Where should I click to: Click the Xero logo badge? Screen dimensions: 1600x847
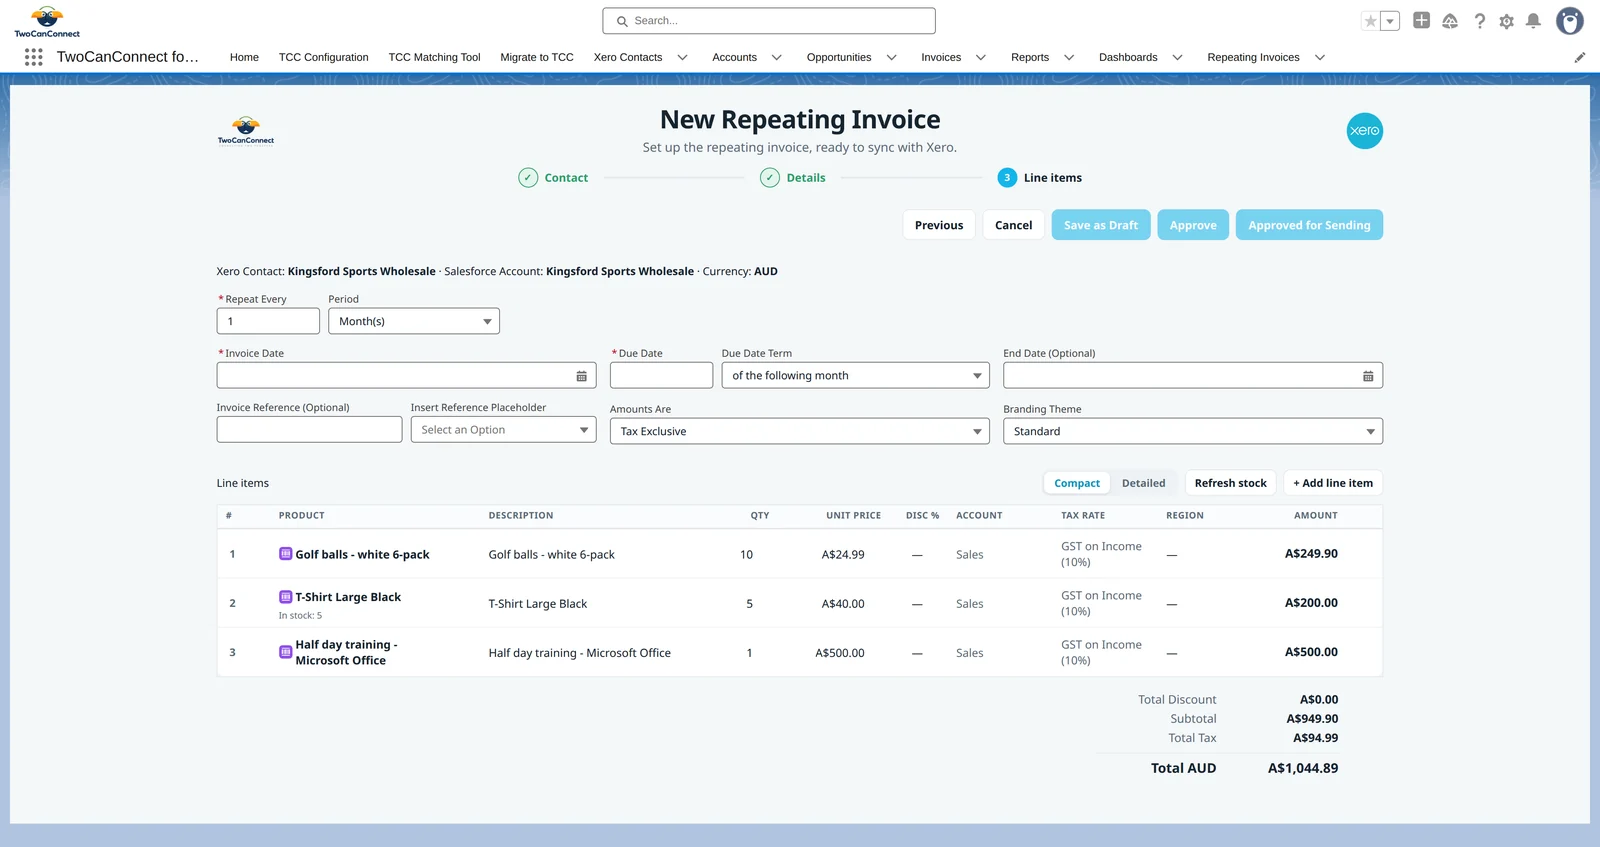click(1365, 131)
